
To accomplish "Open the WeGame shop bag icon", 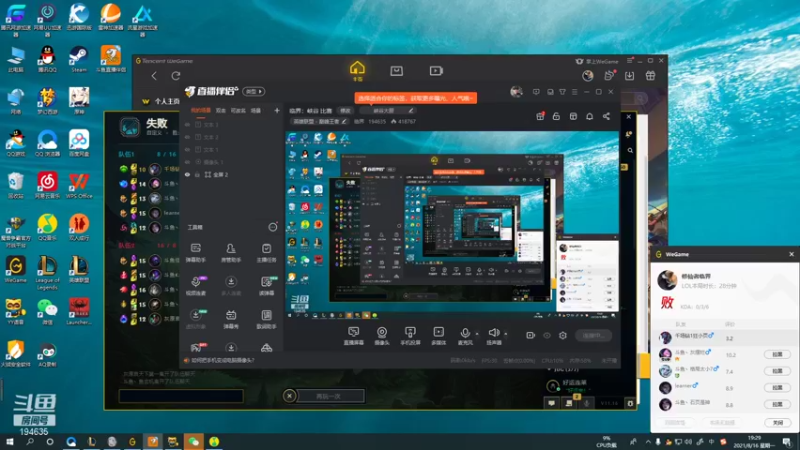I will [396, 71].
